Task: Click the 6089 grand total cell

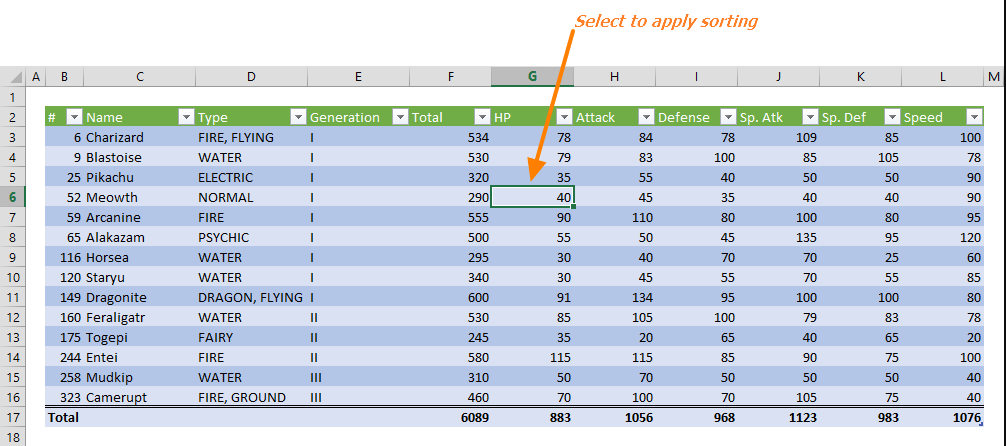Action: pos(450,417)
